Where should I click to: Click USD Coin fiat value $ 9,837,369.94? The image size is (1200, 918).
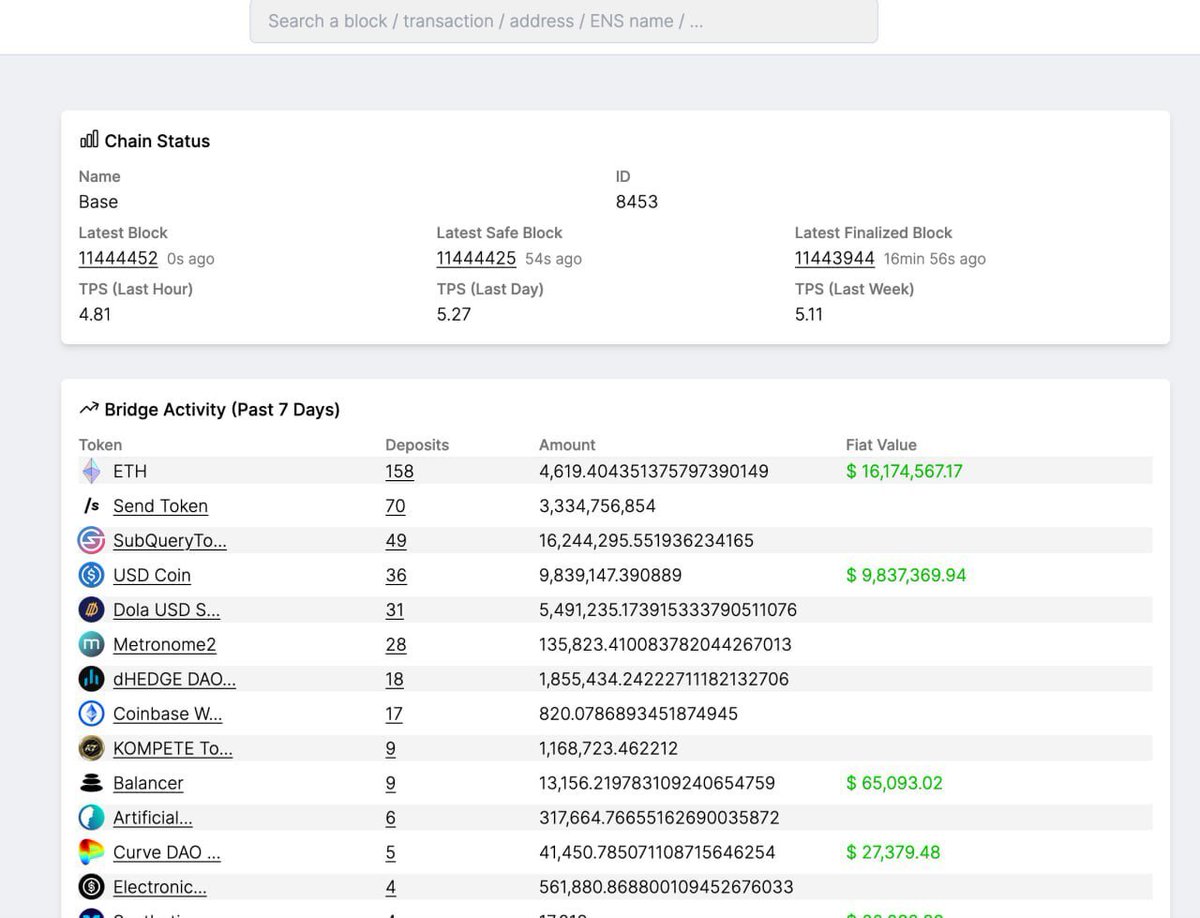(906, 575)
